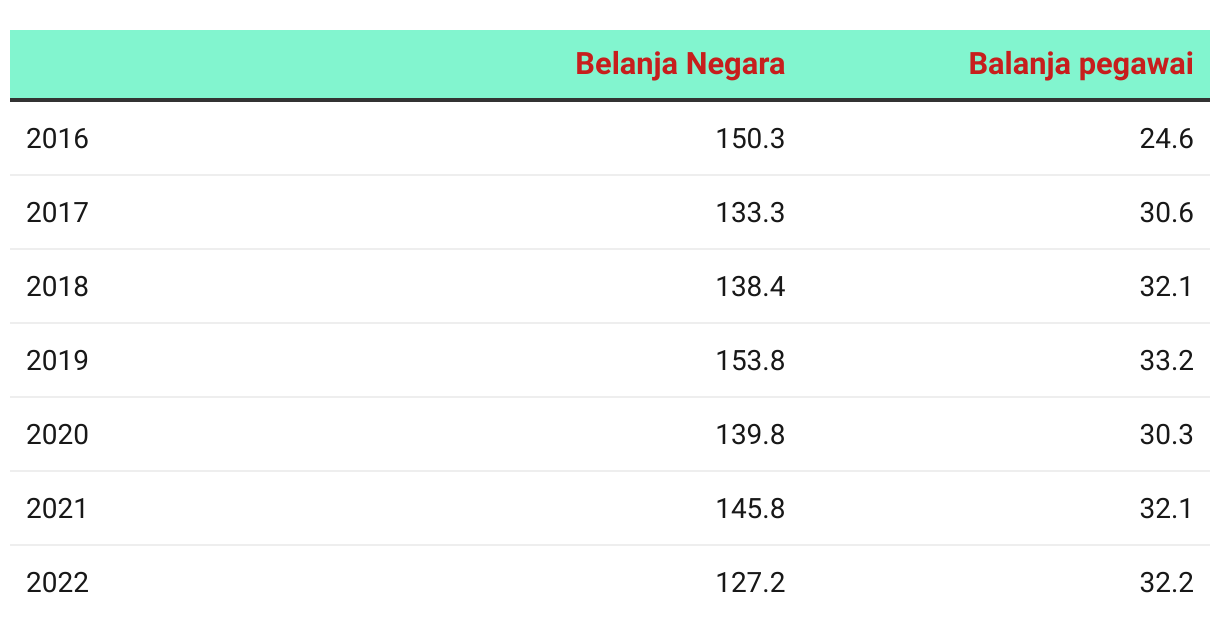Click the 127.2 value for 2022
The width and height of the screenshot is (1220, 628).
(751, 583)
